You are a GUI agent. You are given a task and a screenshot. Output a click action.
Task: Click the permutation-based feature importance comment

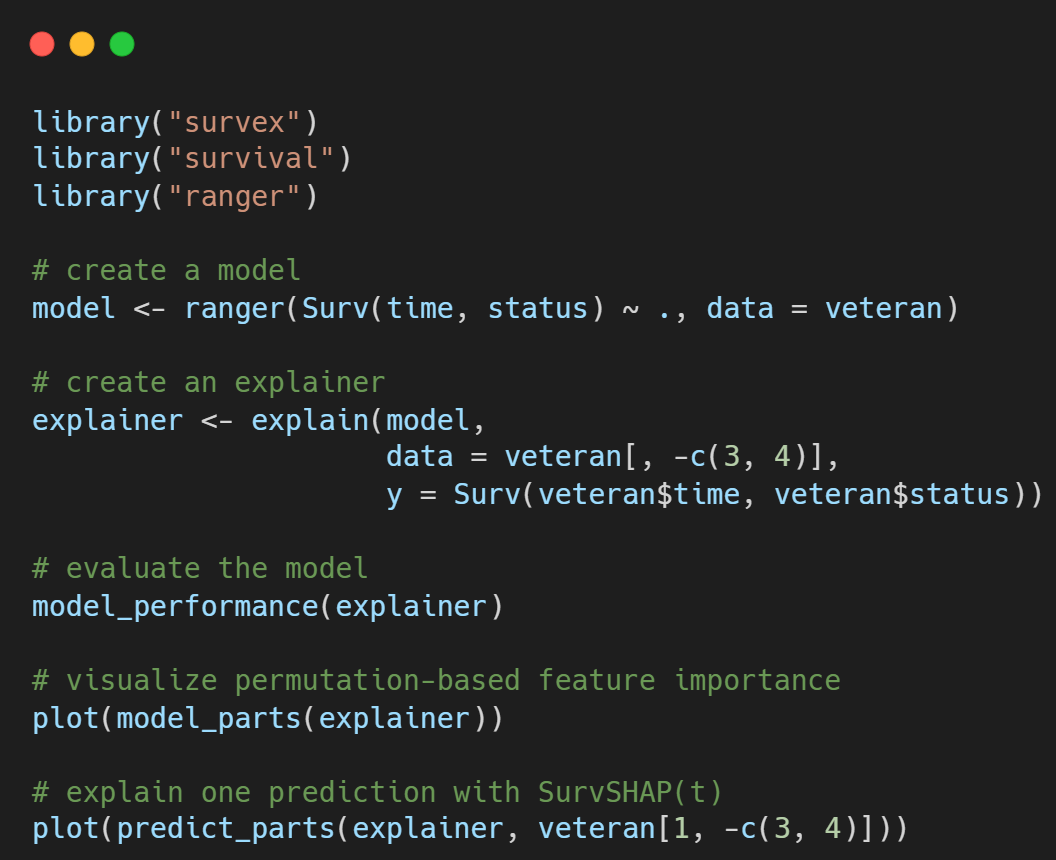point(436,680)
